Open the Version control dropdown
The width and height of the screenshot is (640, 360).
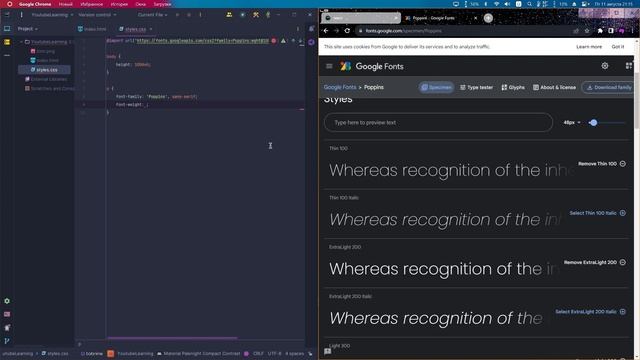tap(97, 15)
